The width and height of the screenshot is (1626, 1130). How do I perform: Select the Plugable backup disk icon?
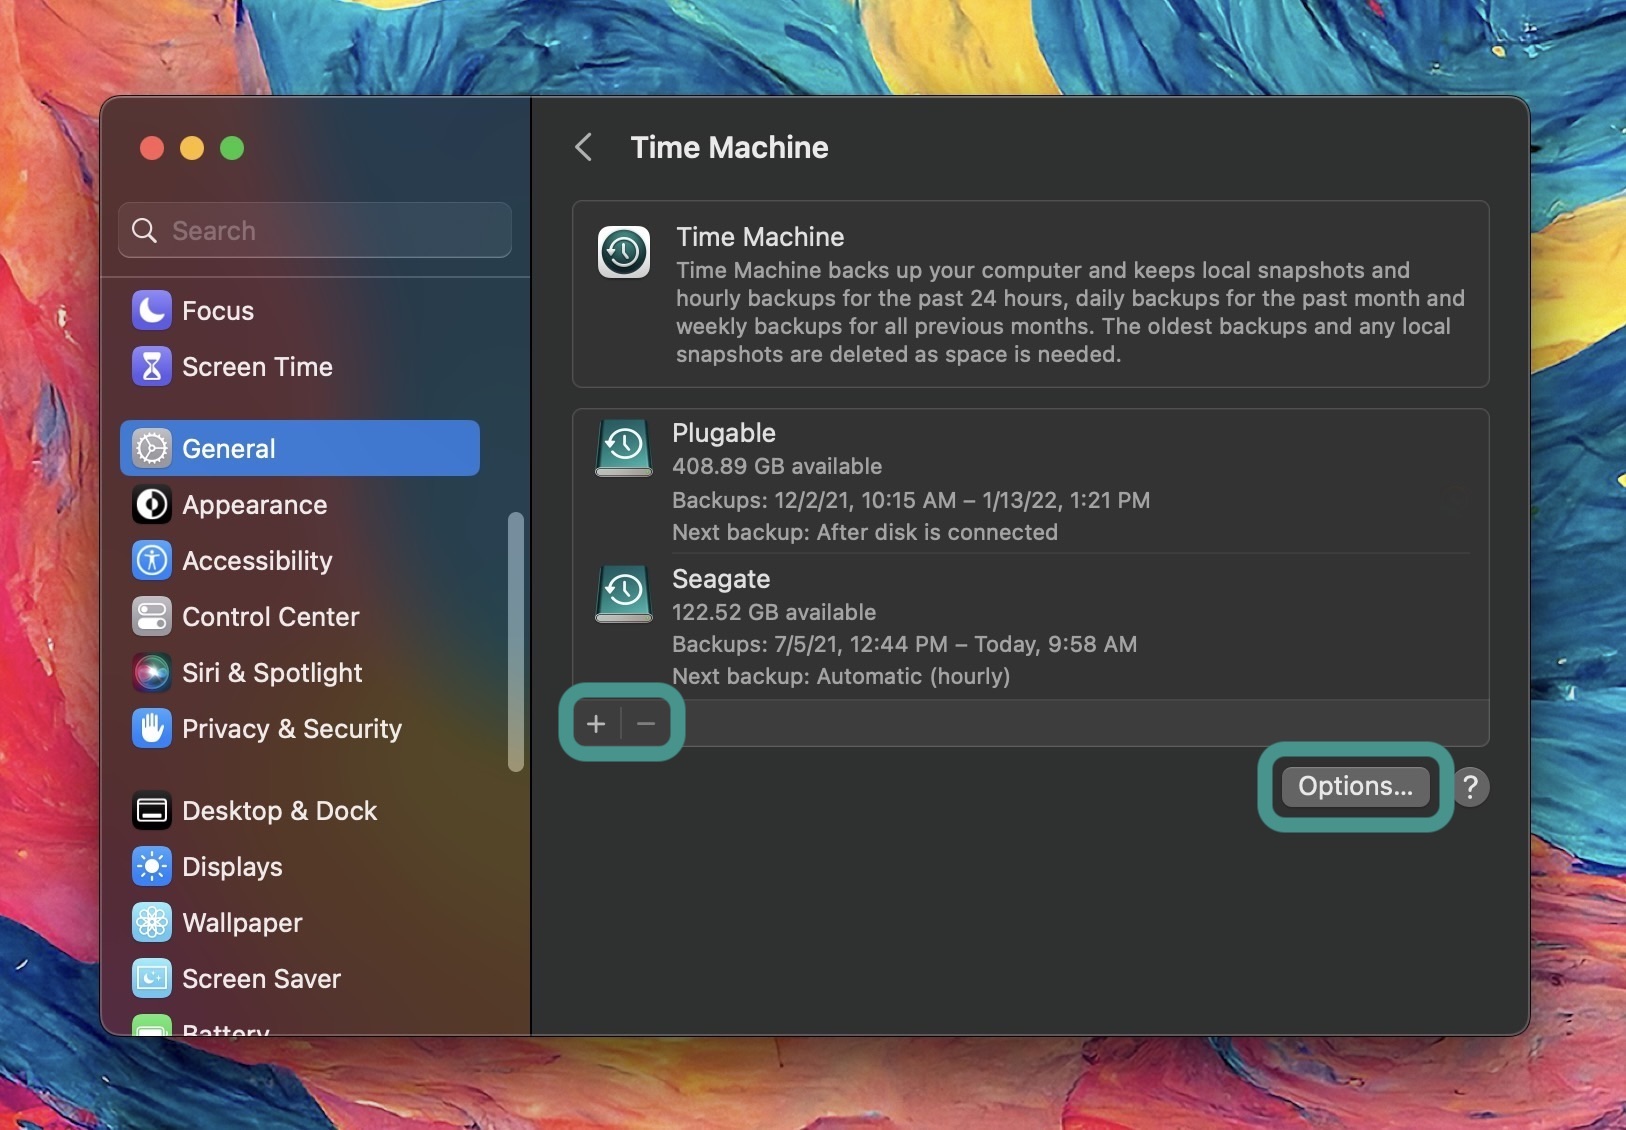(623, 448)
